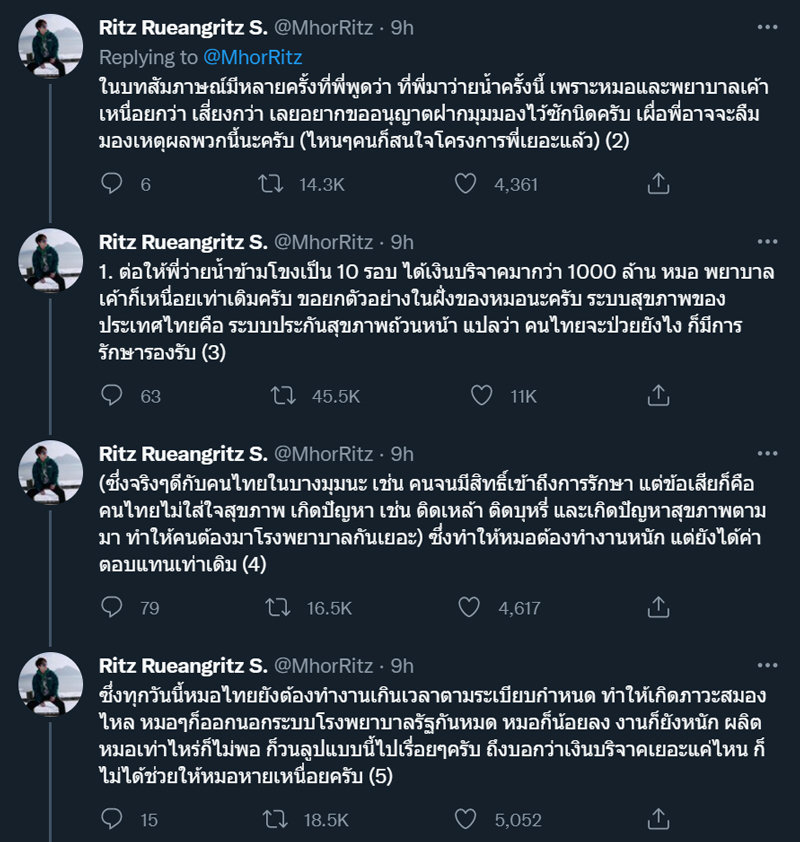Share the tweet ending with (2)
The image size is (800, 842).
(x=658, y=184)
